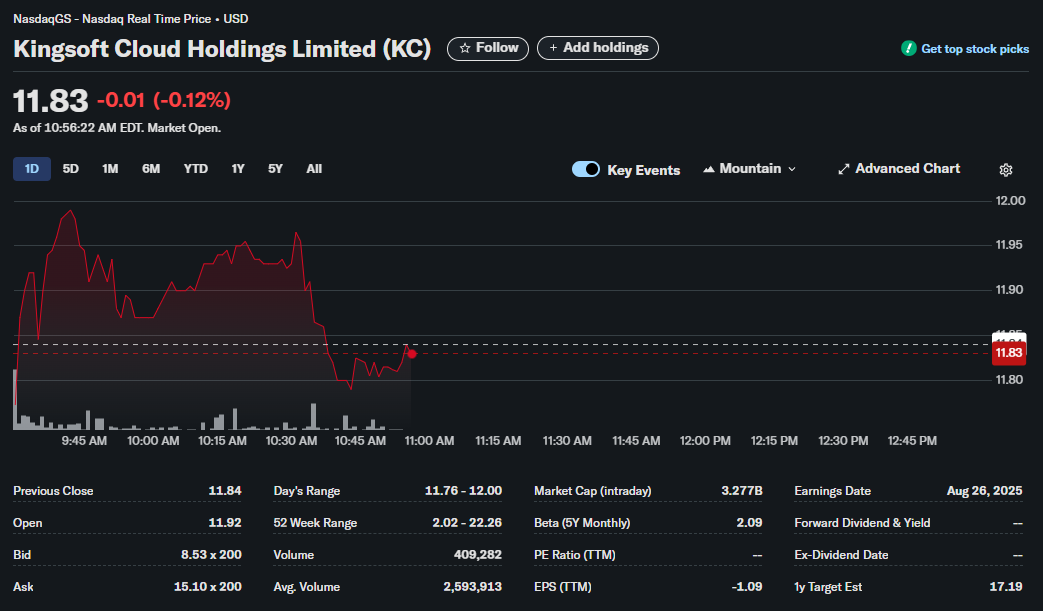Click the Earnings Date label
1043x611 pixels.
click(832, 491)
